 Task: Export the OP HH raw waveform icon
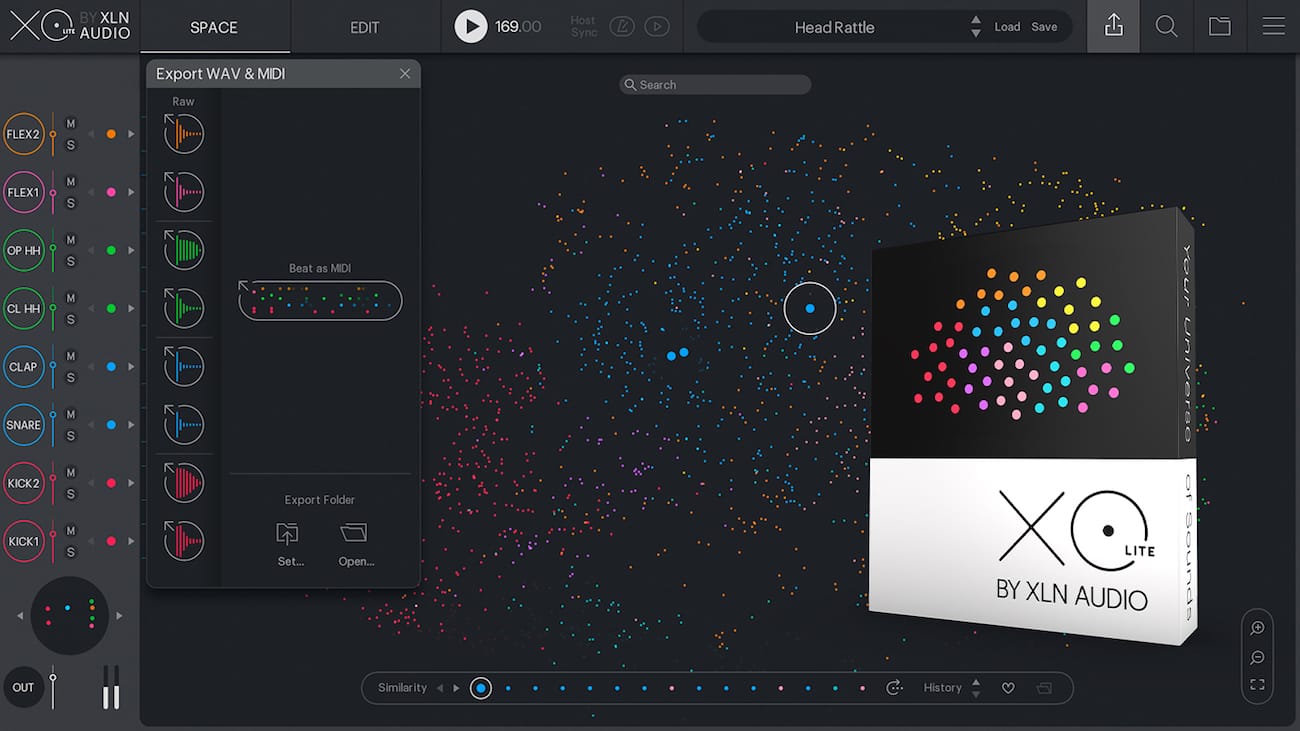(x=184, y=250)
